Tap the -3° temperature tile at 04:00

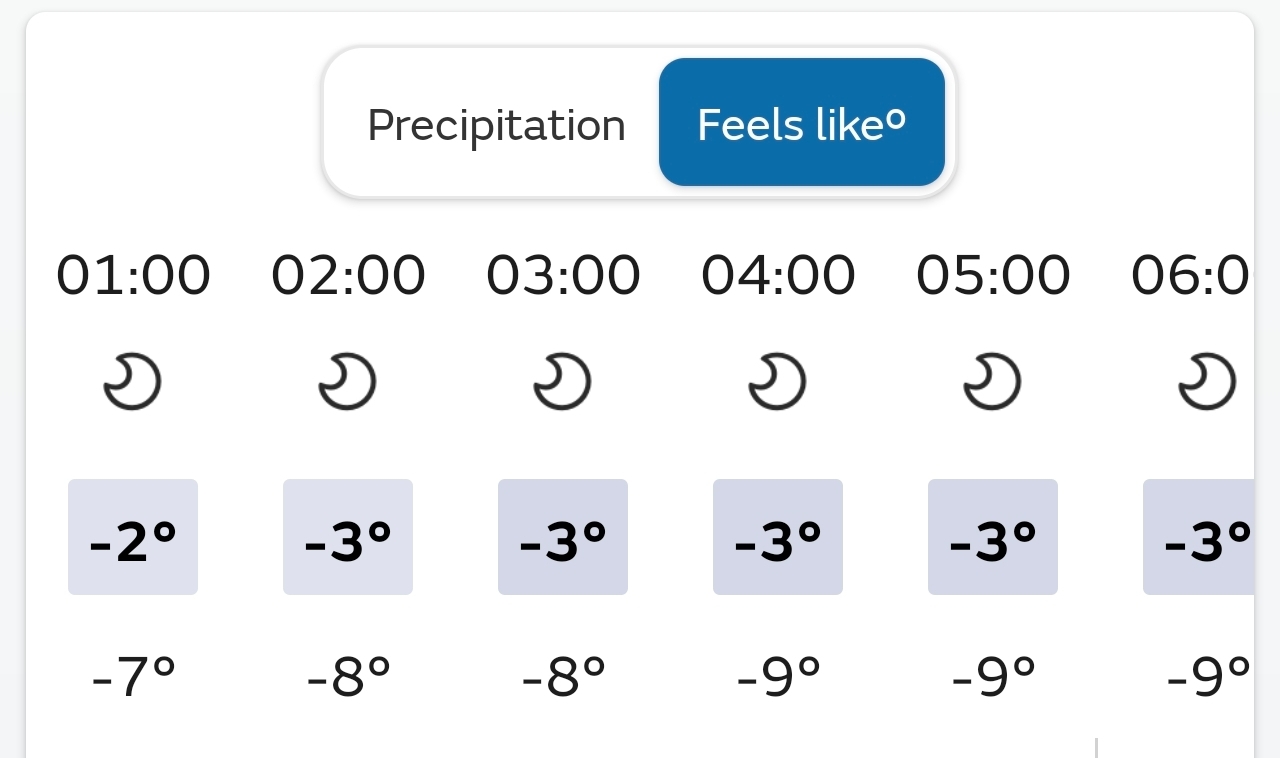[x=778, y=537]
